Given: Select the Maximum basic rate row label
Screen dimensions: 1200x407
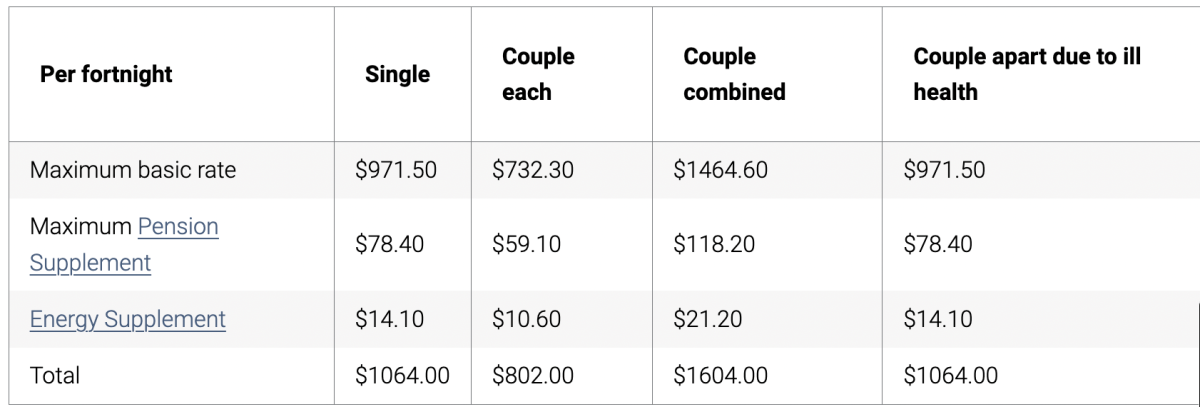Looking at the screenshot, I should click(x=133, y=170).
